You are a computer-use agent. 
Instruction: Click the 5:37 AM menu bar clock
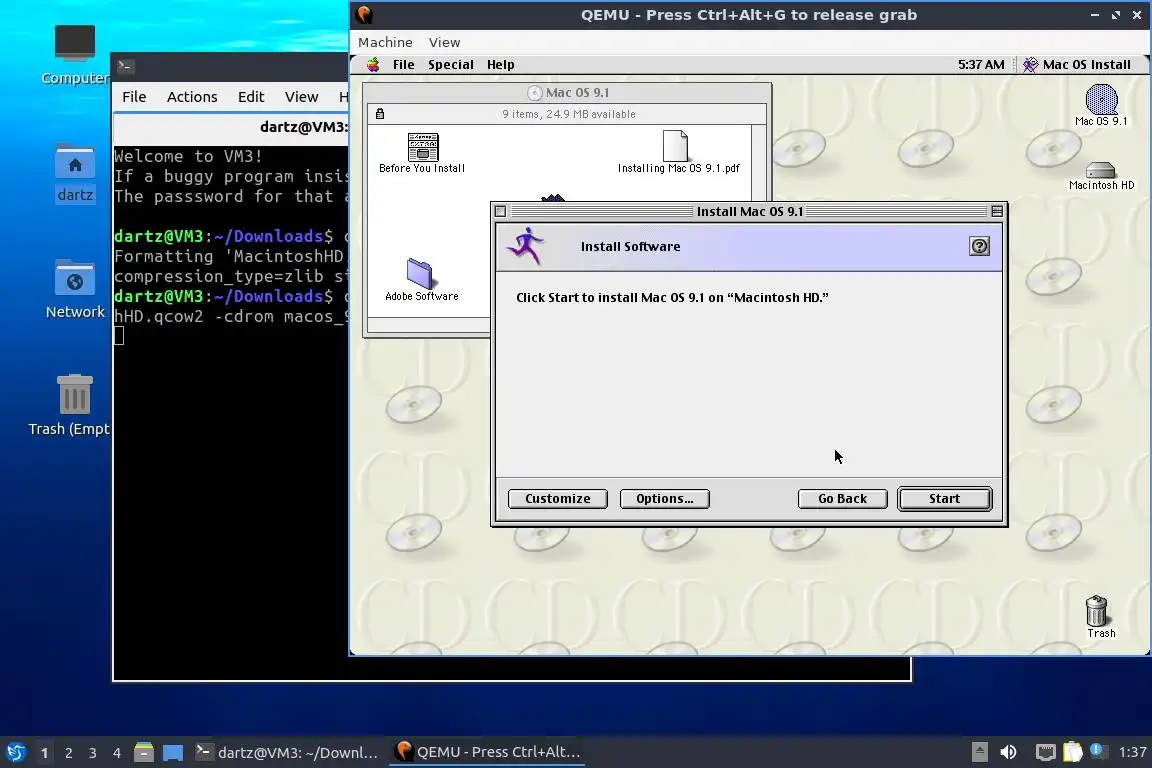click(x=981, y=65)
